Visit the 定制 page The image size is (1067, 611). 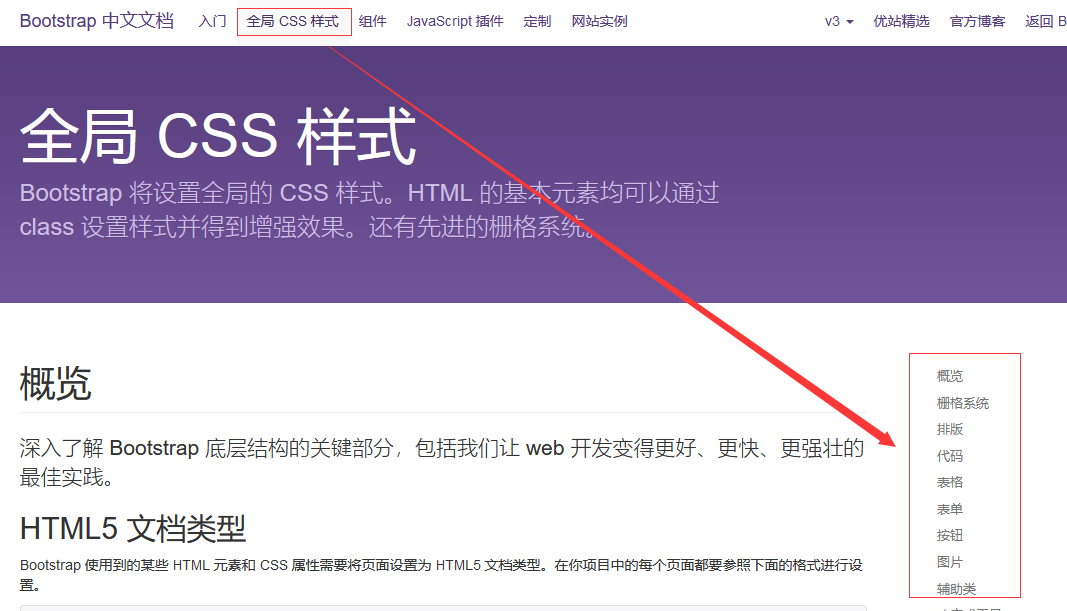pyautogui.click(x=537, y=21)
